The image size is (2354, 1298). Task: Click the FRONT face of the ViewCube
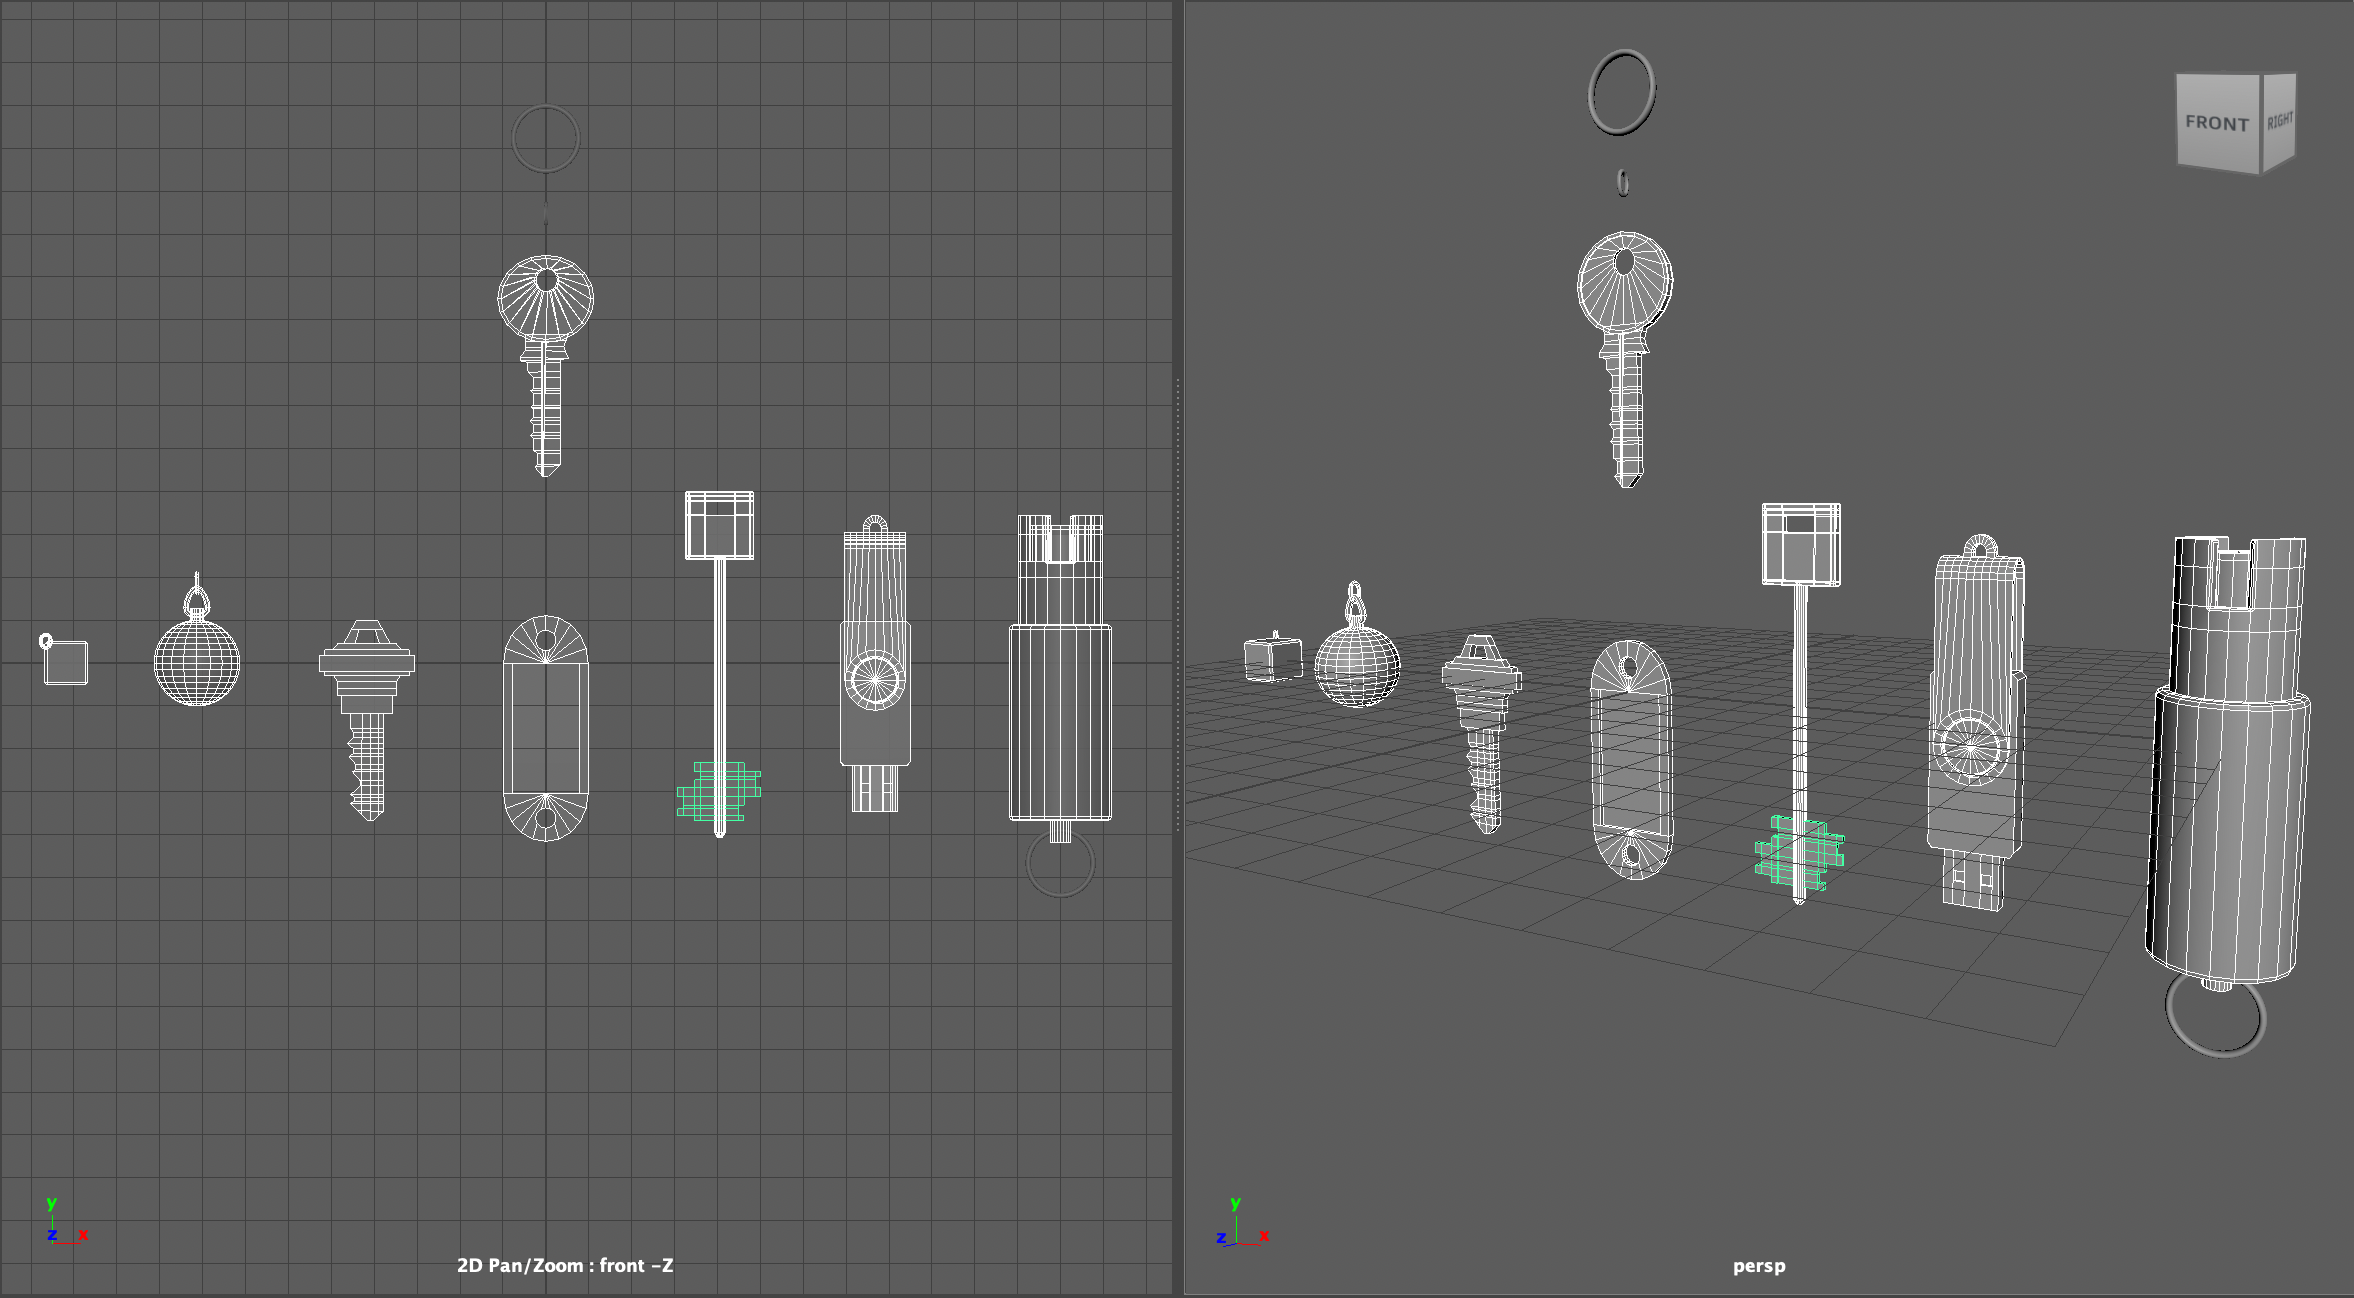coord(2217,122)
